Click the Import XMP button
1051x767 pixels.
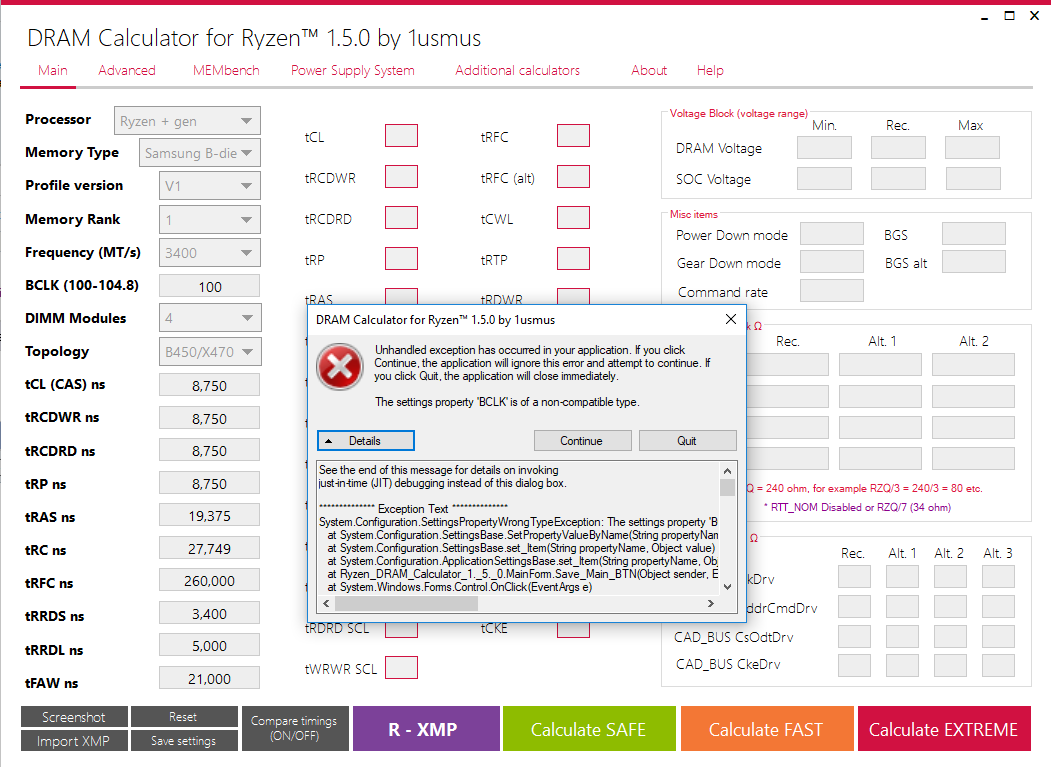coord(74,741)
